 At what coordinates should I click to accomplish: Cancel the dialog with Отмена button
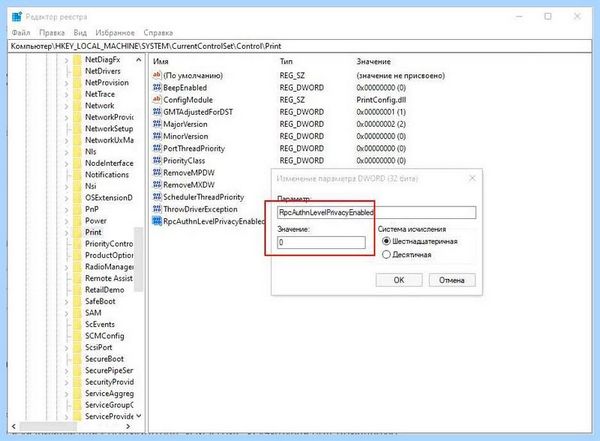click(452, 280)
